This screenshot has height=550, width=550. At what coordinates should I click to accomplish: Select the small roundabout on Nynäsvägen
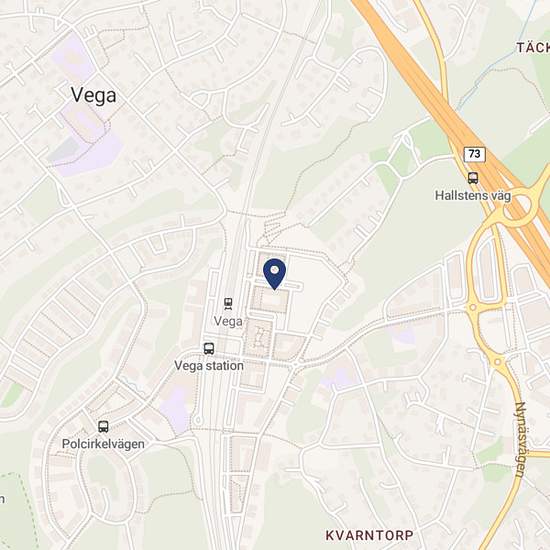[x=497, y=362]
